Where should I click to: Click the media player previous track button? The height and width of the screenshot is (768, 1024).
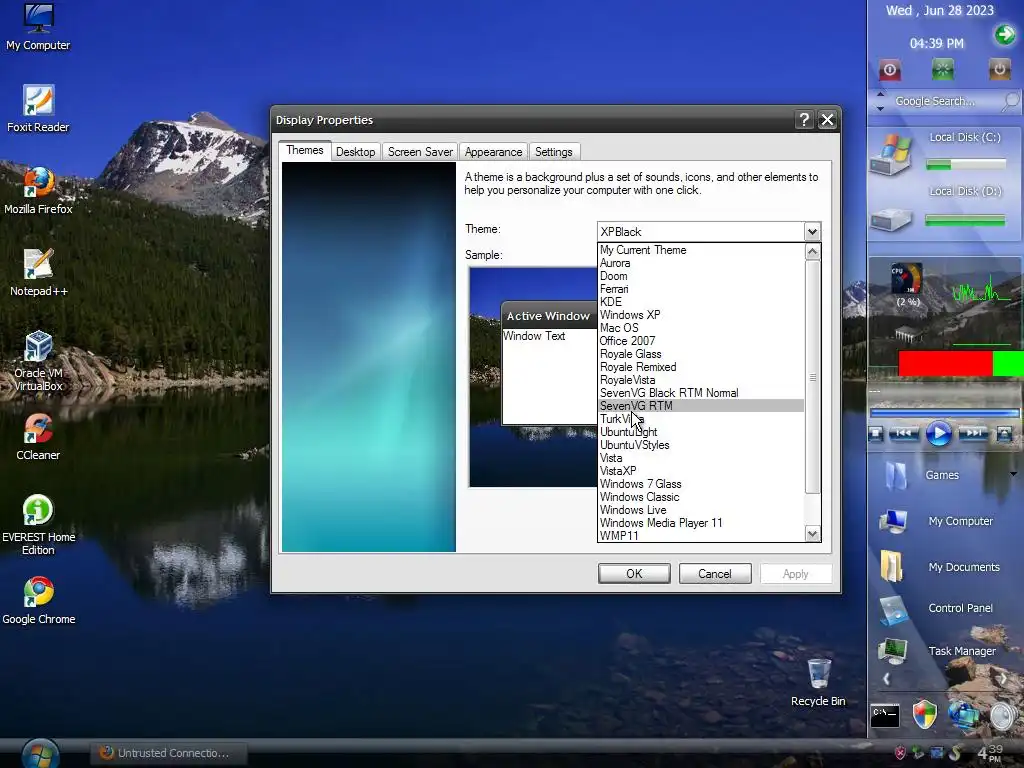click(904, 433)
